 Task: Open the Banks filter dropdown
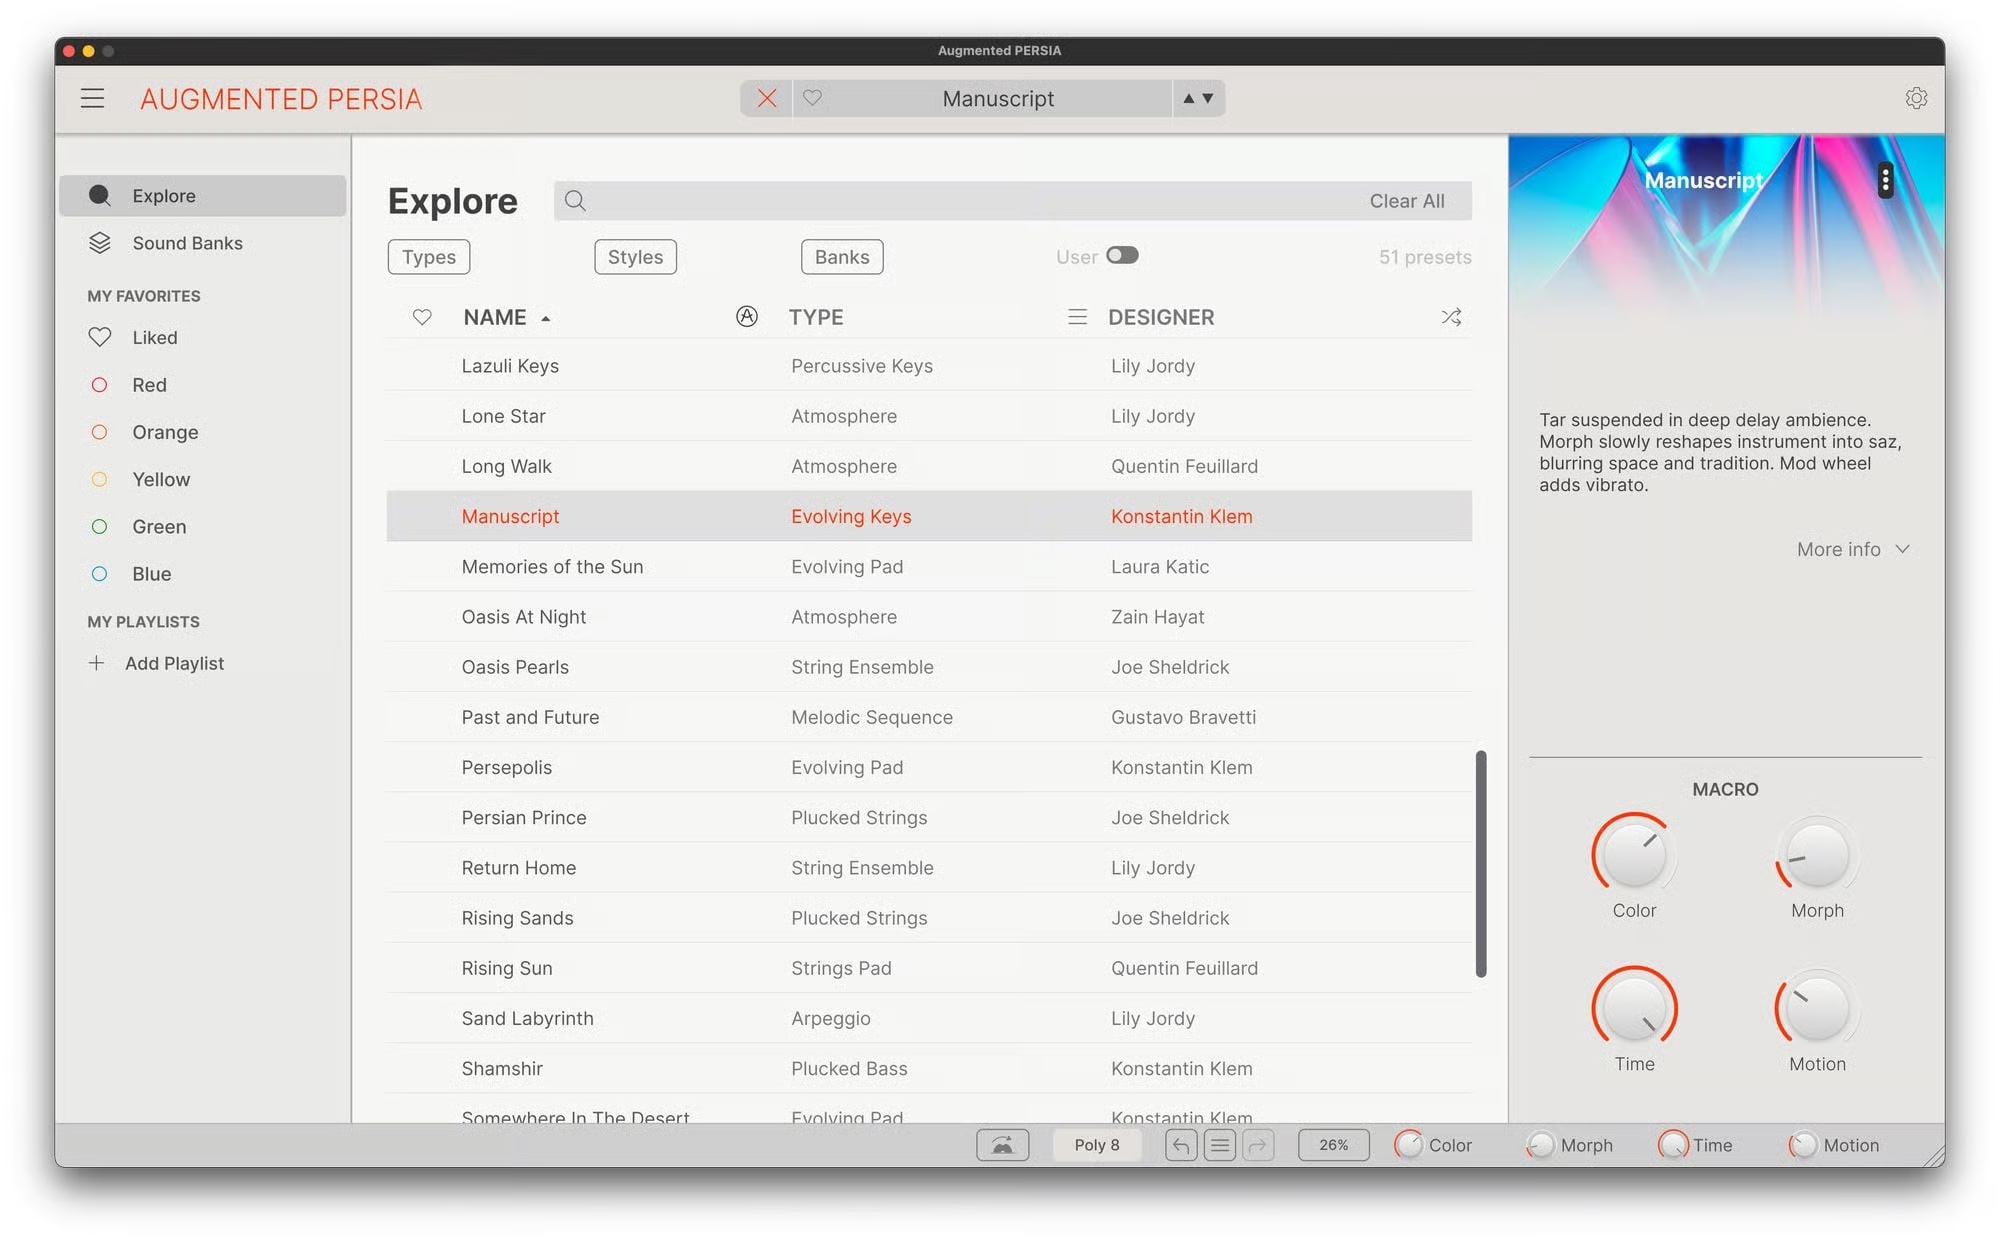(x=841, y=257)
